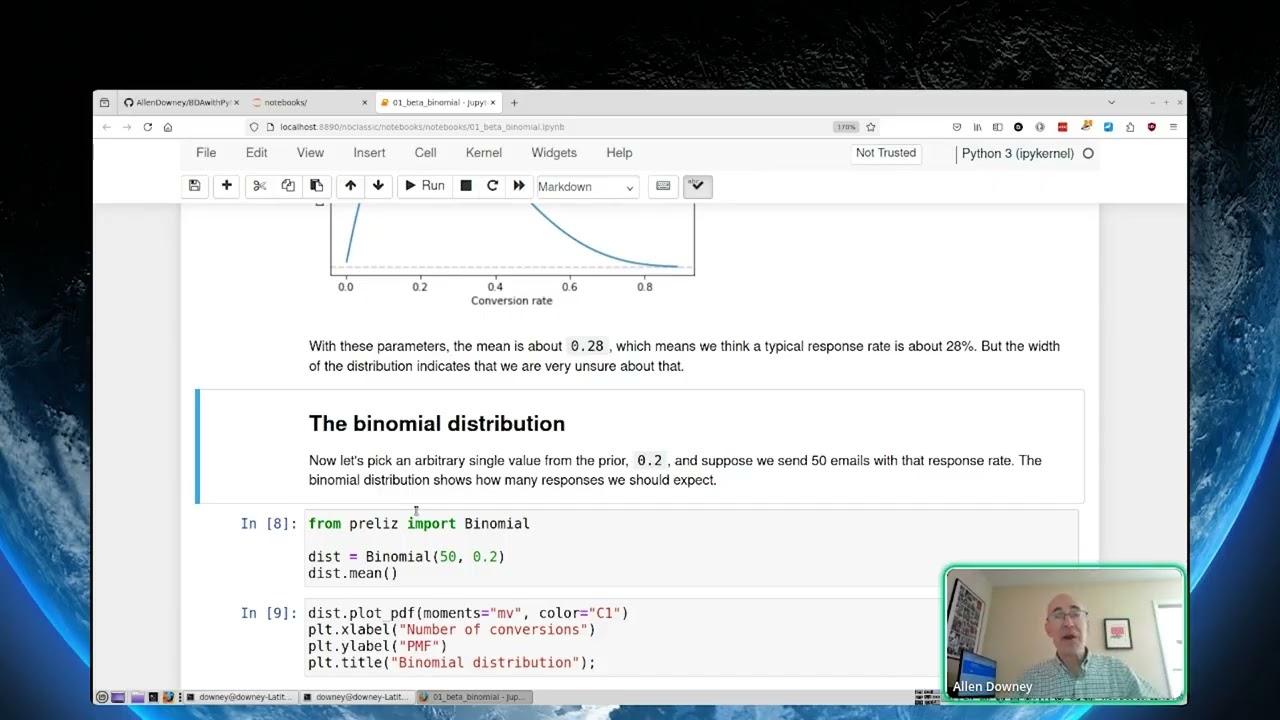
Task: Open the Widgets menu
Action: pyautogui.click(x=554, y=153)
